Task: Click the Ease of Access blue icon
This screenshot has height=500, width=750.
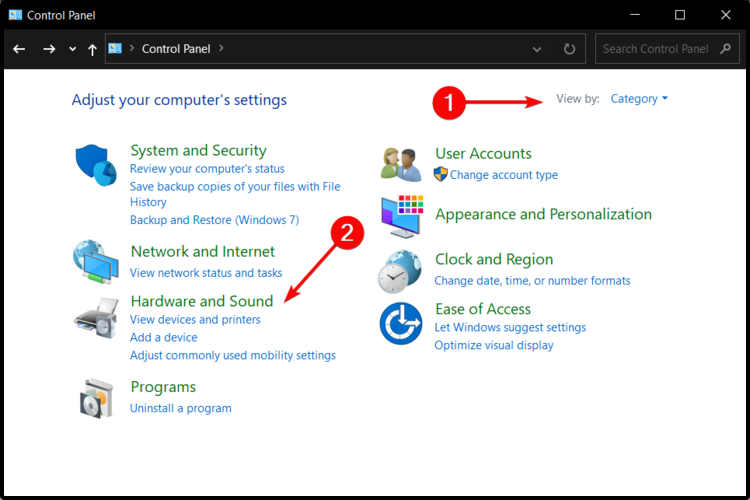Action: [401, 323]
